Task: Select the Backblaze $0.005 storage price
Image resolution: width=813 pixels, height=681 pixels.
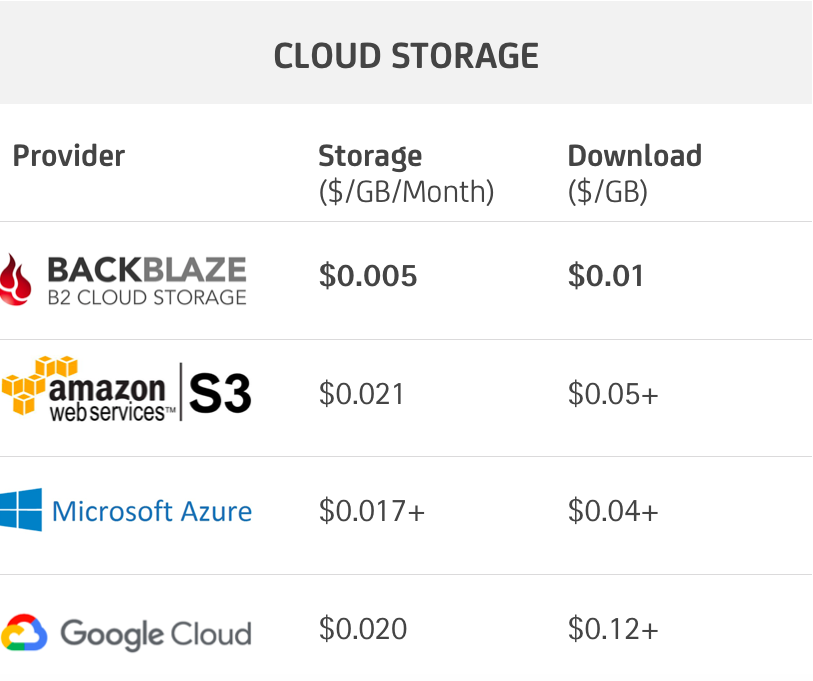Action: [x=368, y=275]
